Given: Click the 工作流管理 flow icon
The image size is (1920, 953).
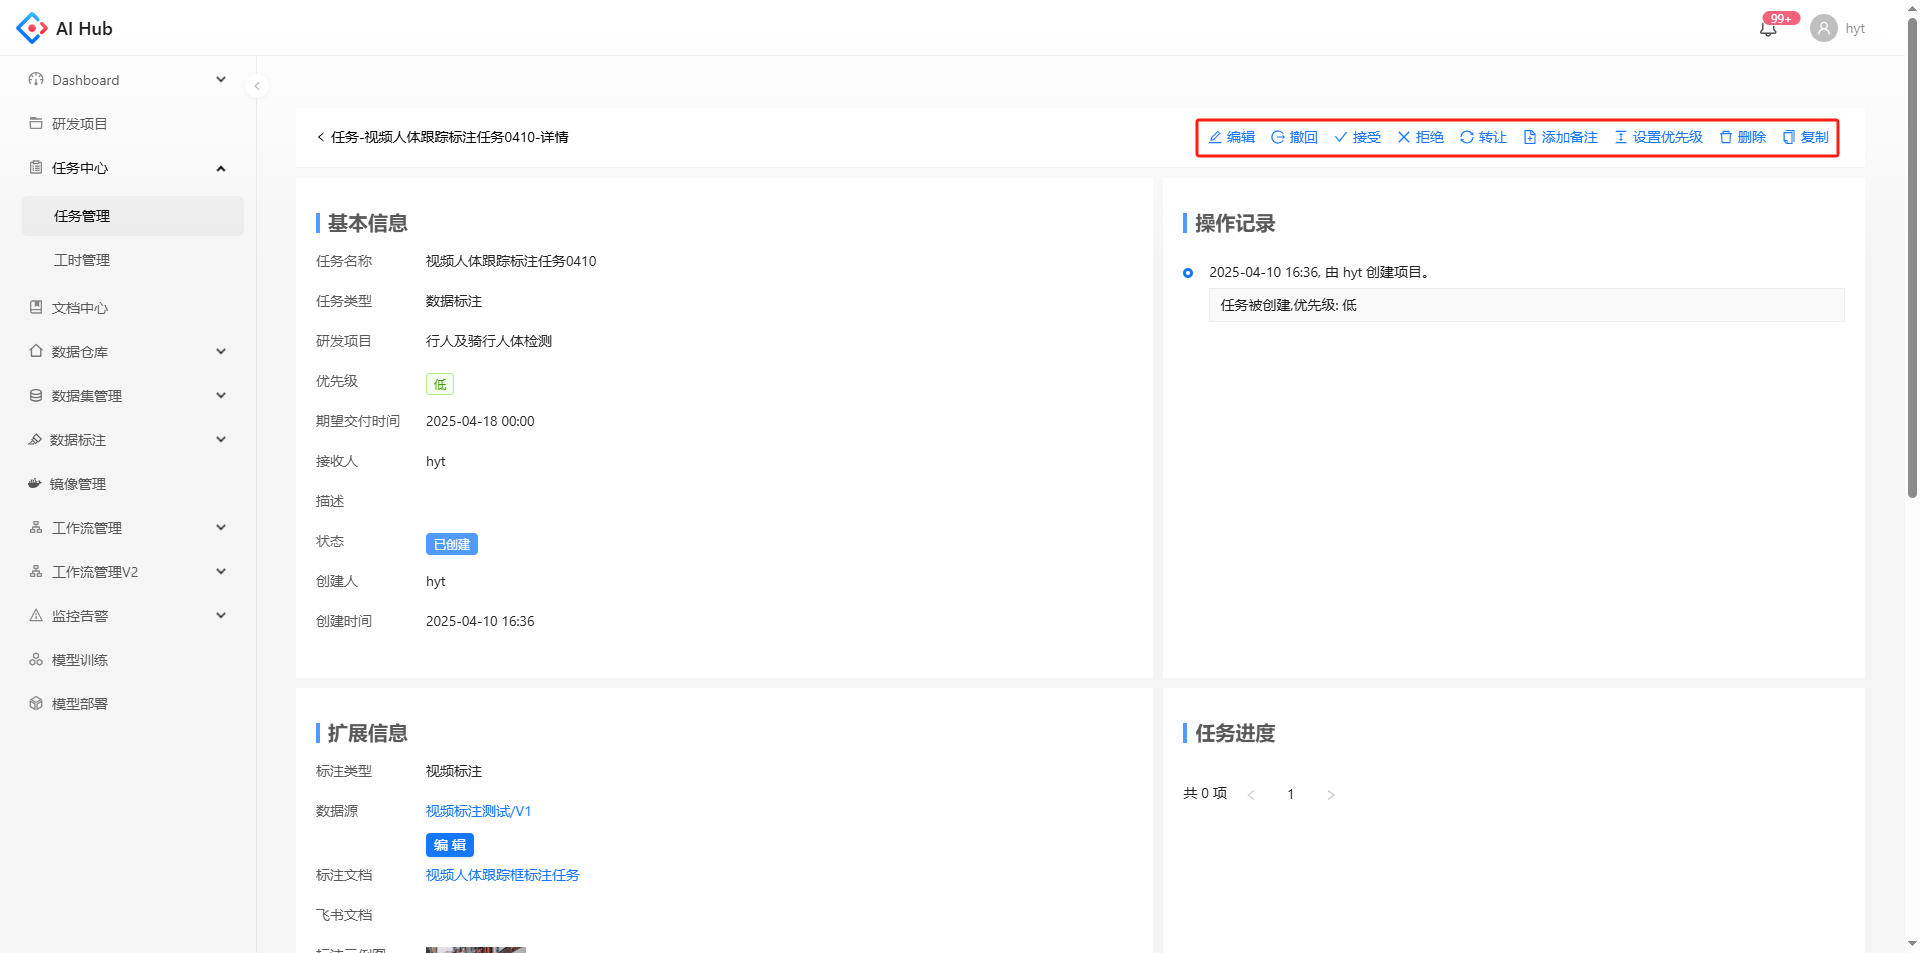Looking at the screenshot, I should coord(36,527).
